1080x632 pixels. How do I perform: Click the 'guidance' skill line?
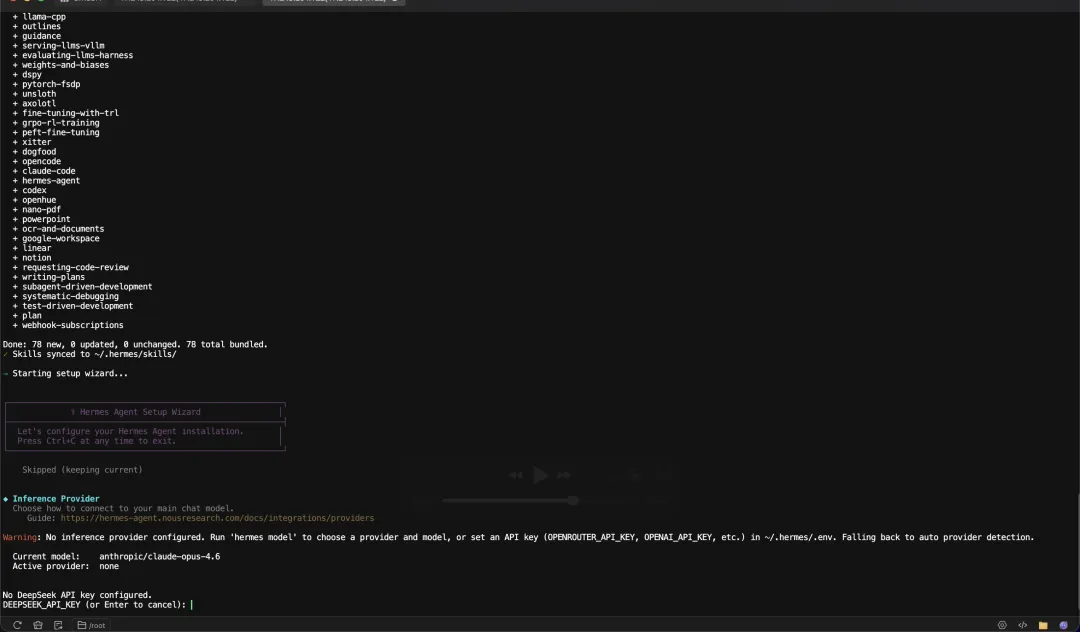(x=37, y=36)
